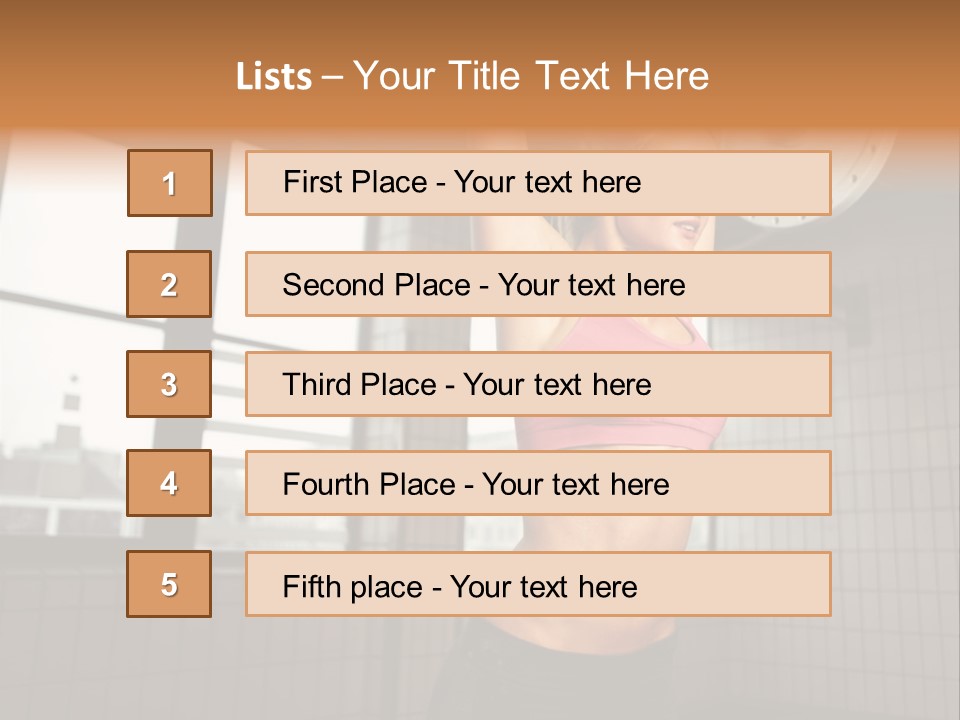Click the 'Fifth place' text box
Image resolution: width=960 pixels, height=720 pixels.
(538, 585)
